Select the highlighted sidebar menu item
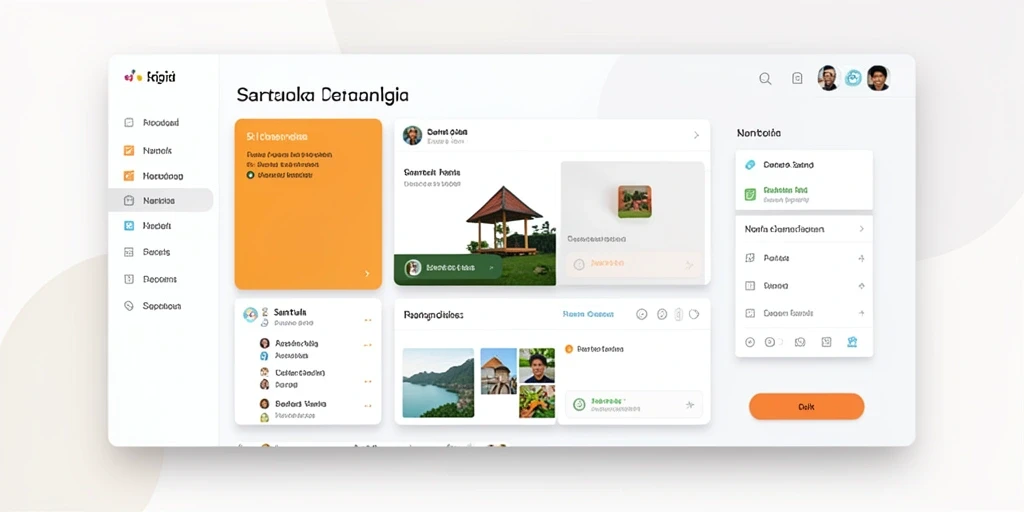Image resolution: width=1024 pixels, height=512 pixels. pos(161,200)
